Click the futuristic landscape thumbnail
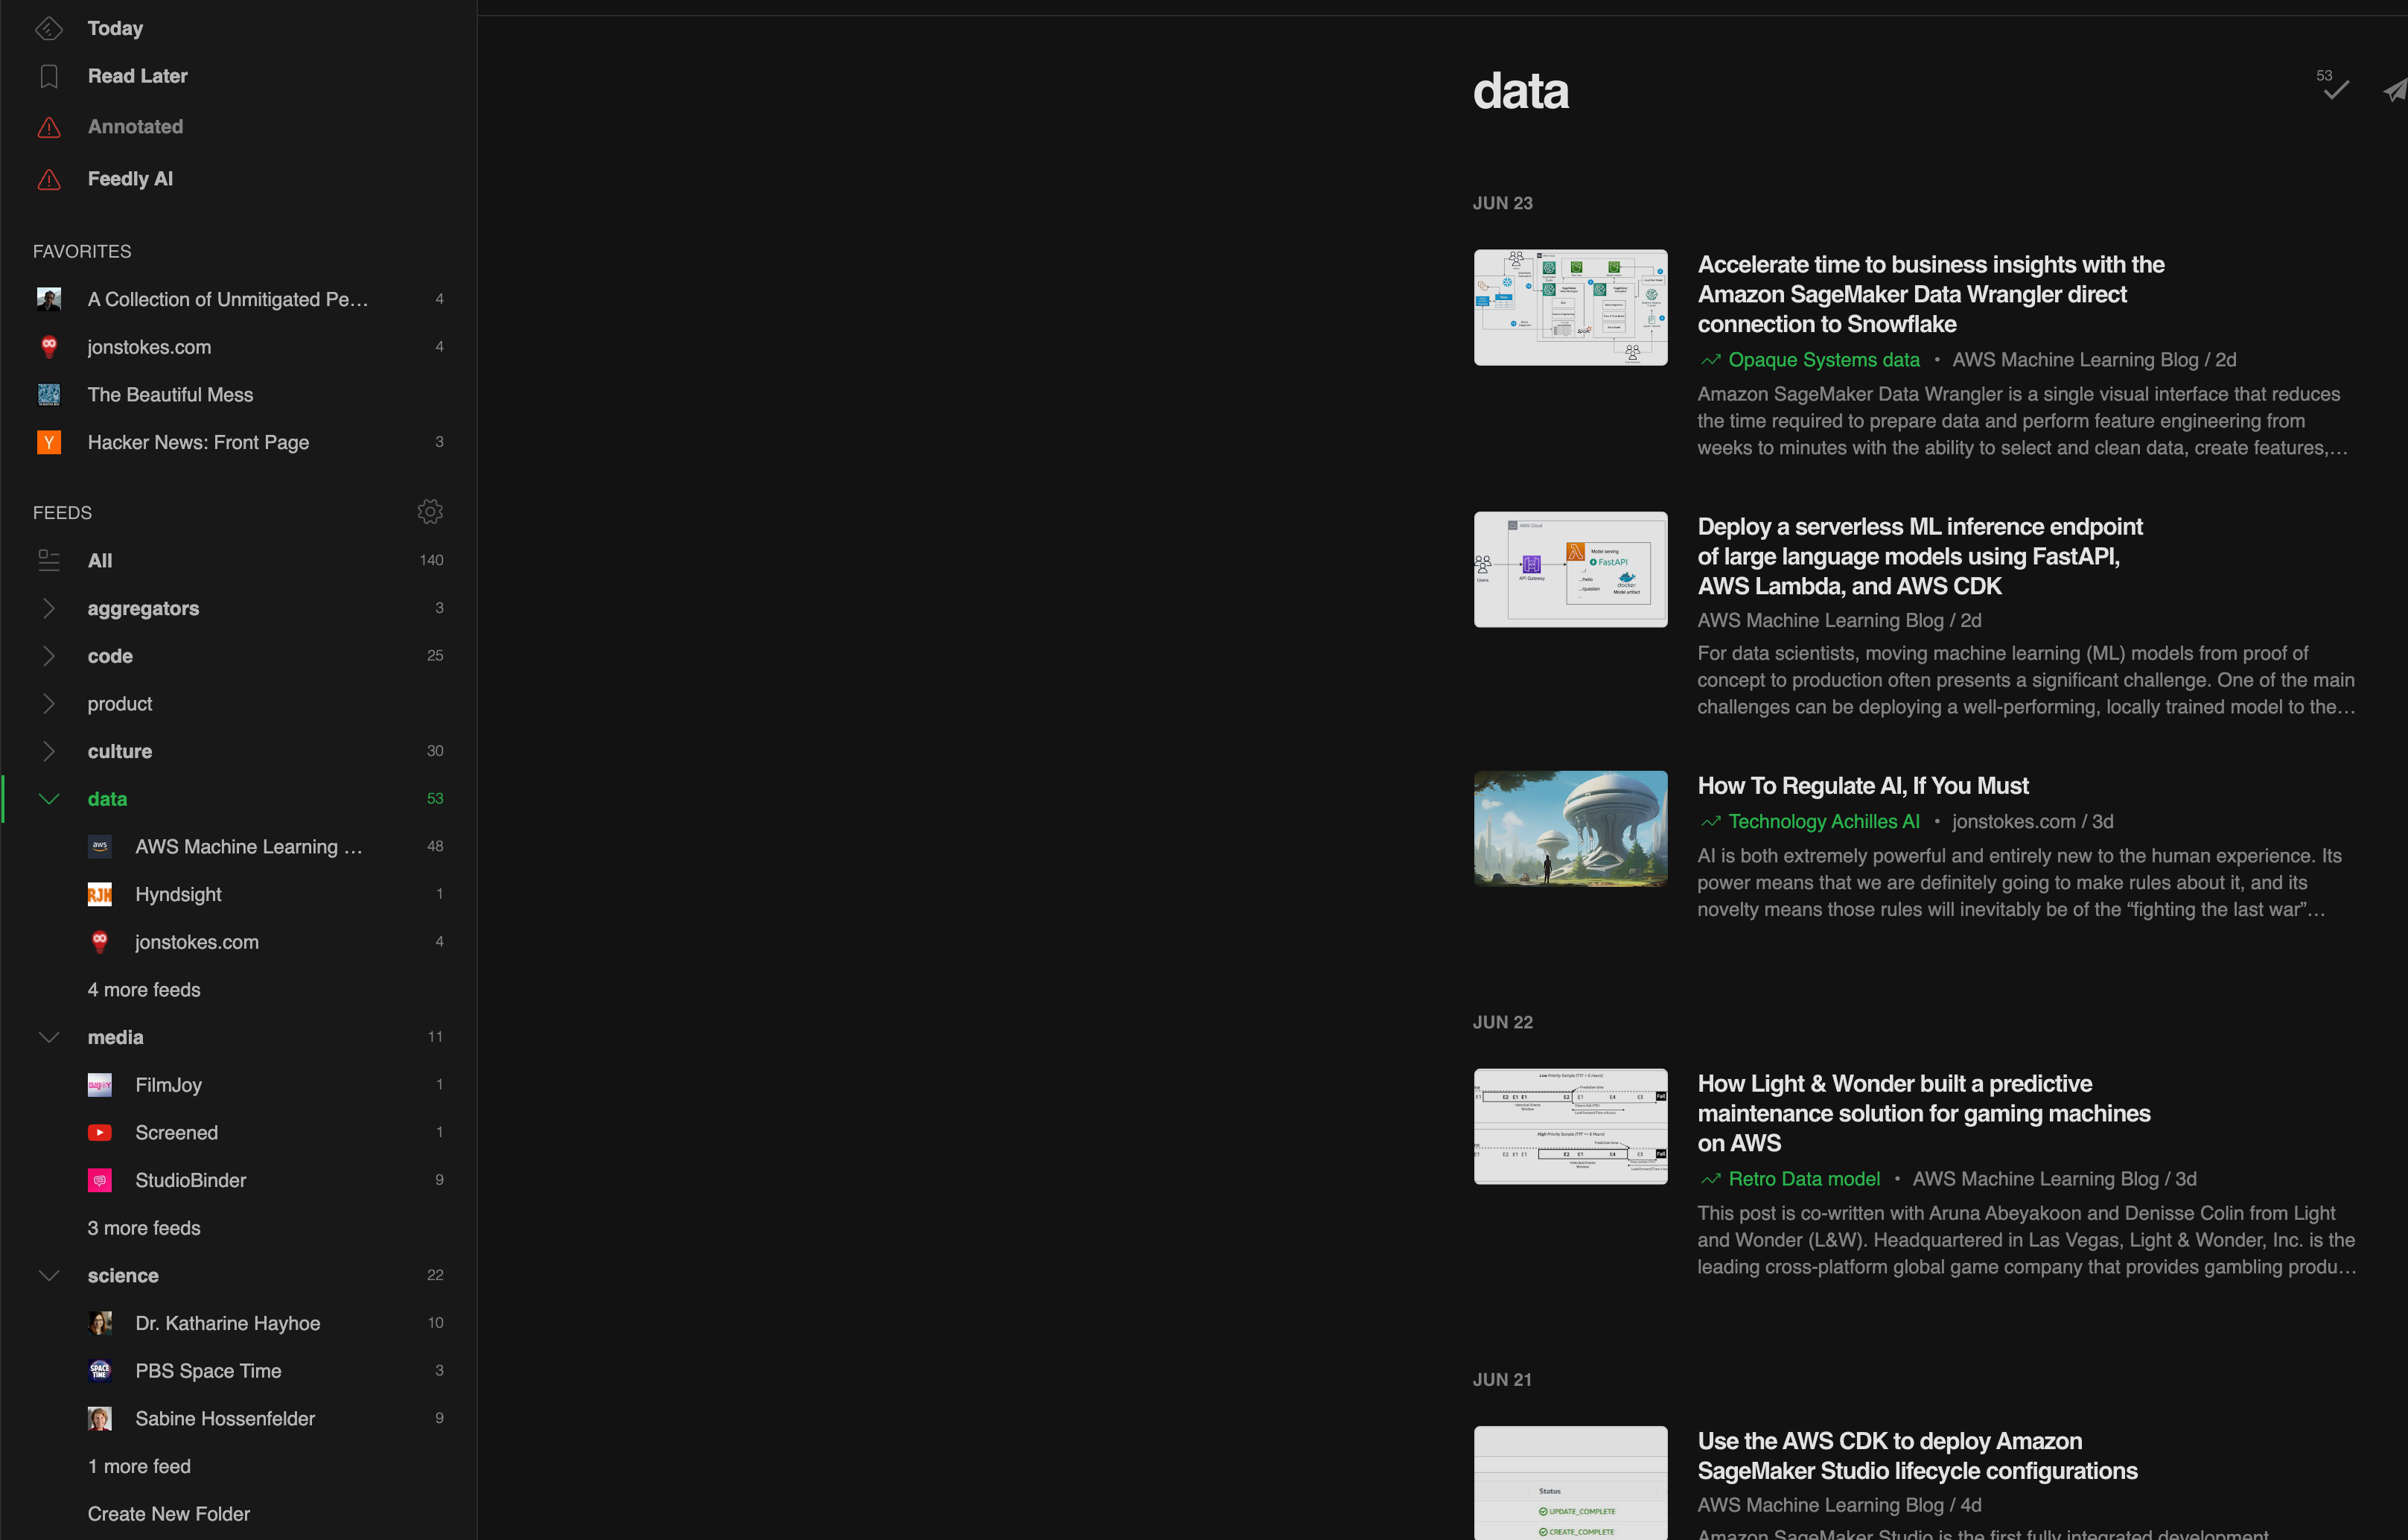The image size is (2408, 1540). click(x=1570, y=828)
